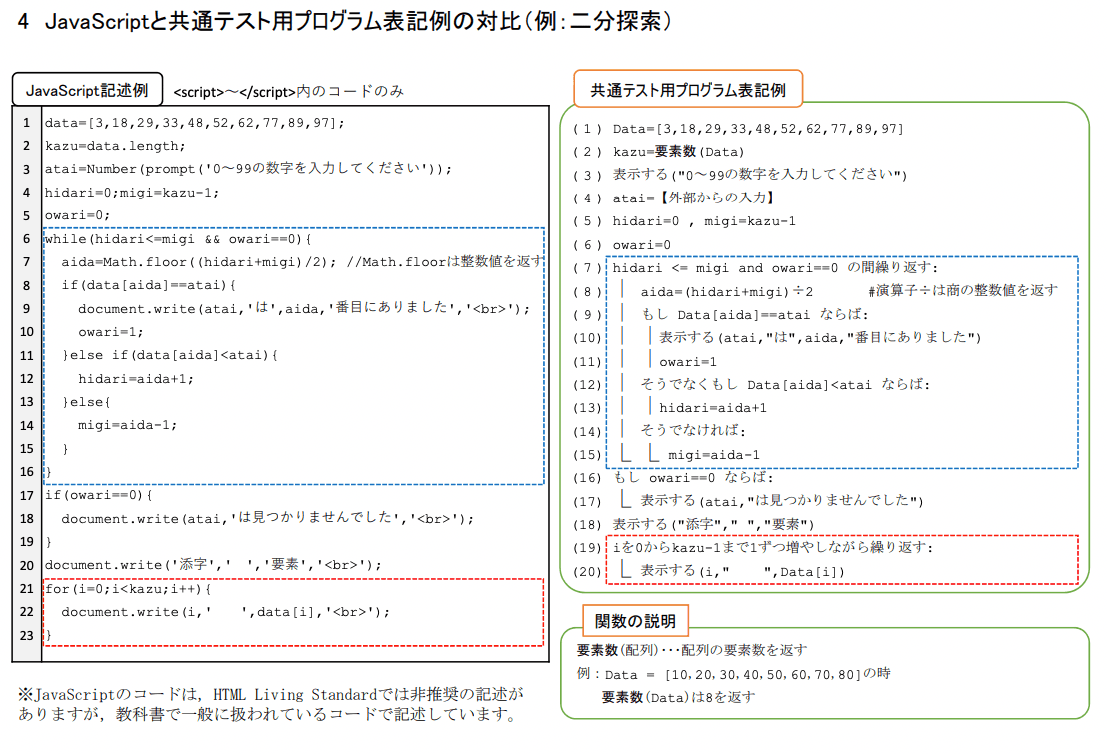Click the '関数の説明' label box
This screenshot has height=754, width=1107.
coord(635,621)
